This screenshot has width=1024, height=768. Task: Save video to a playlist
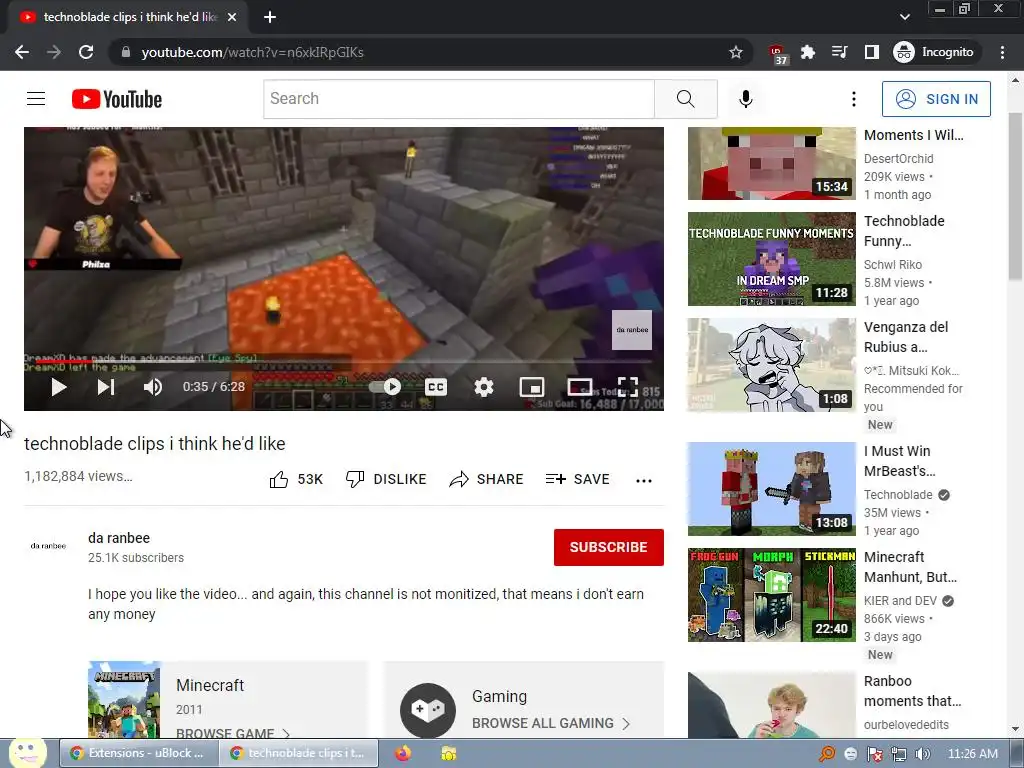pos(577,479)
